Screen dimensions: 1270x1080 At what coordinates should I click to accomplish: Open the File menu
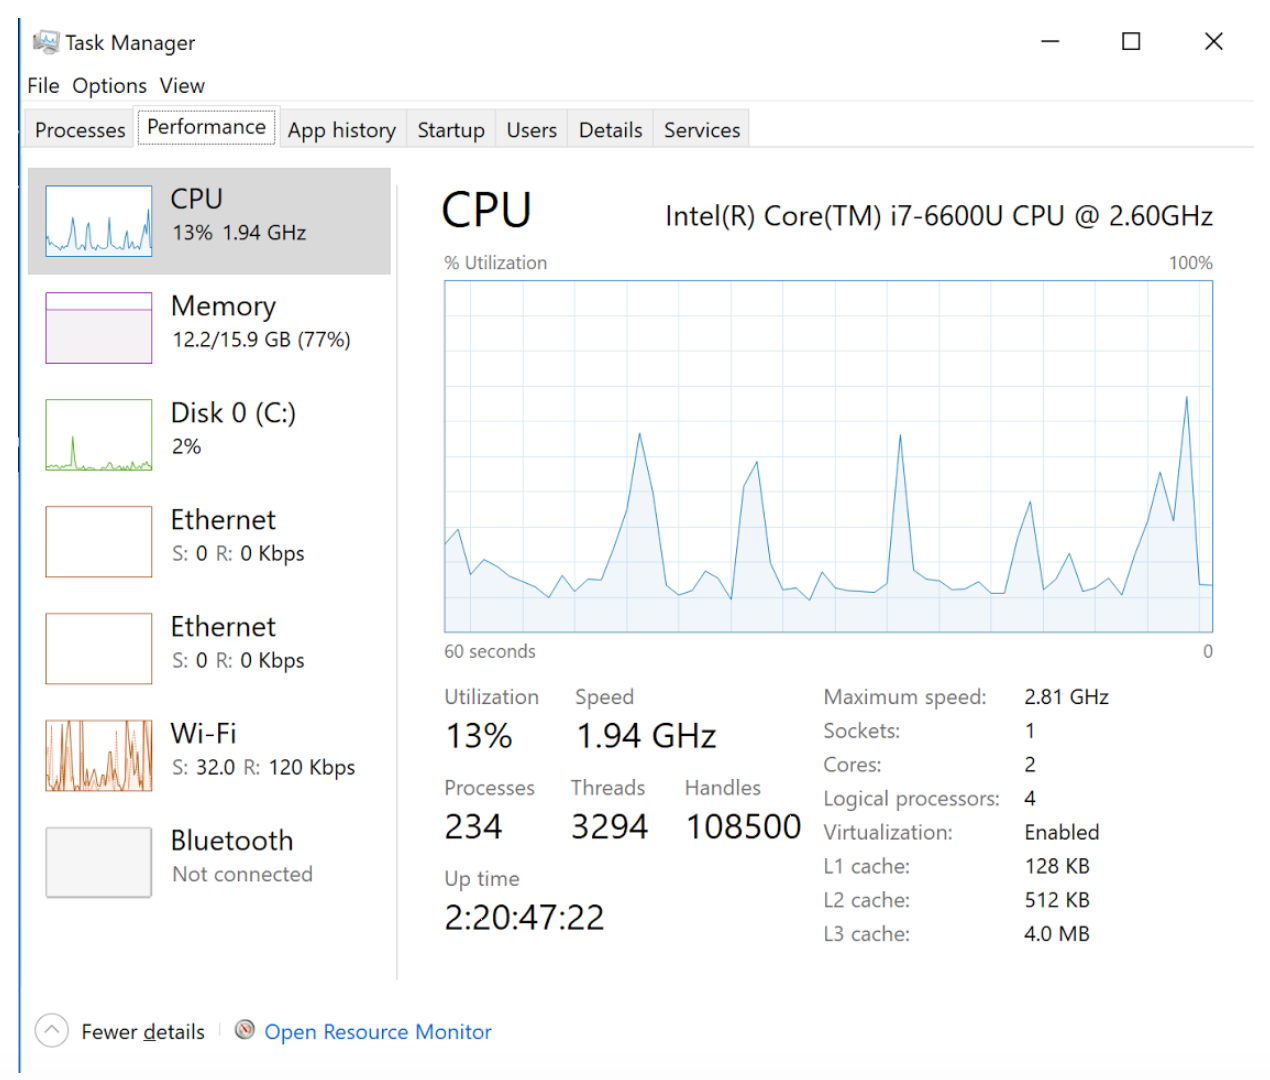coord(43,86)
